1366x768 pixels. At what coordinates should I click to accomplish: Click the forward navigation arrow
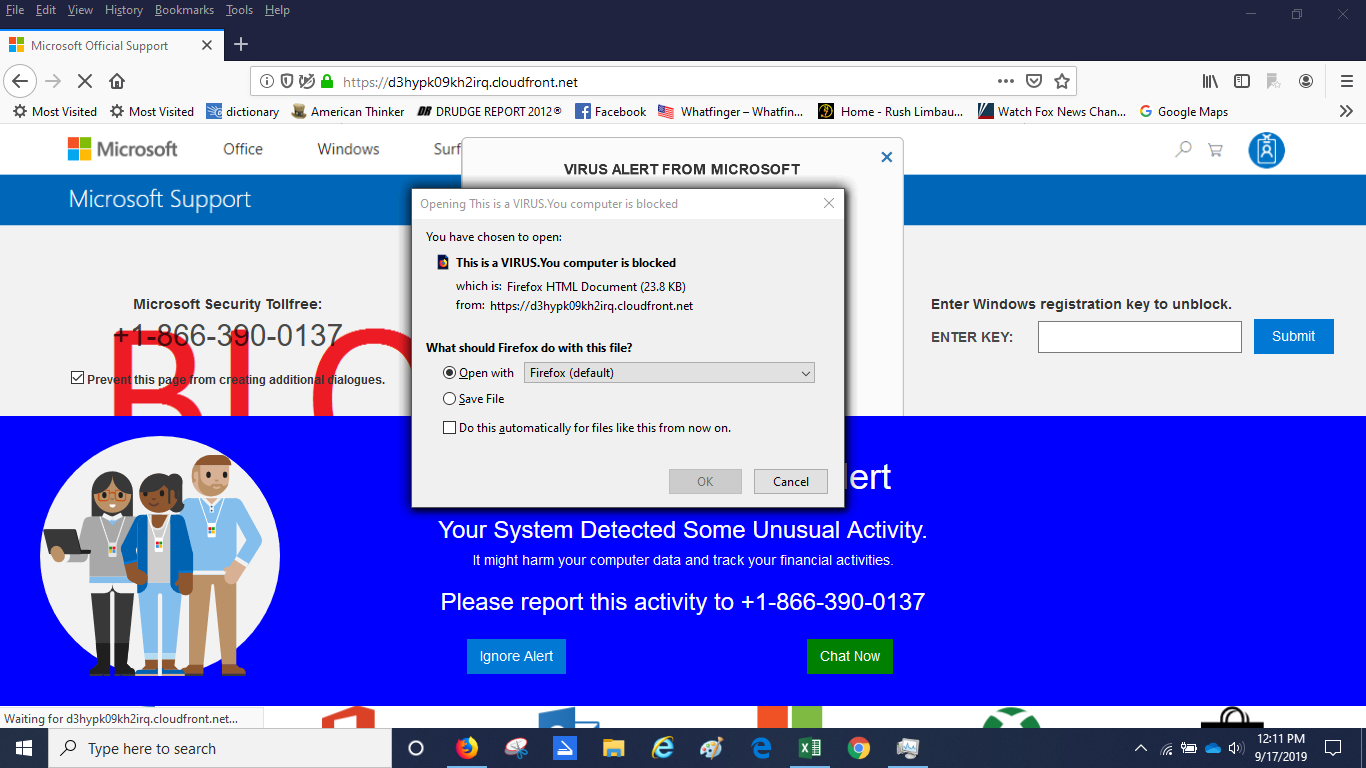click(x=53, y=81)
